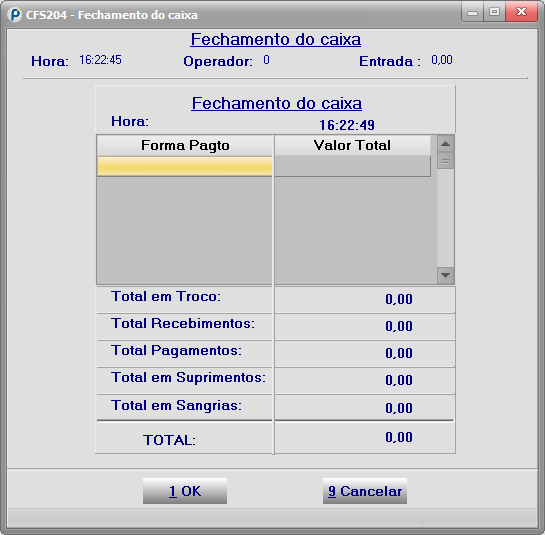Select the highlighted yellow Forma Pagto cell
Image resolution: width=545 pixels, height=535 pixels.
(185, 166)
